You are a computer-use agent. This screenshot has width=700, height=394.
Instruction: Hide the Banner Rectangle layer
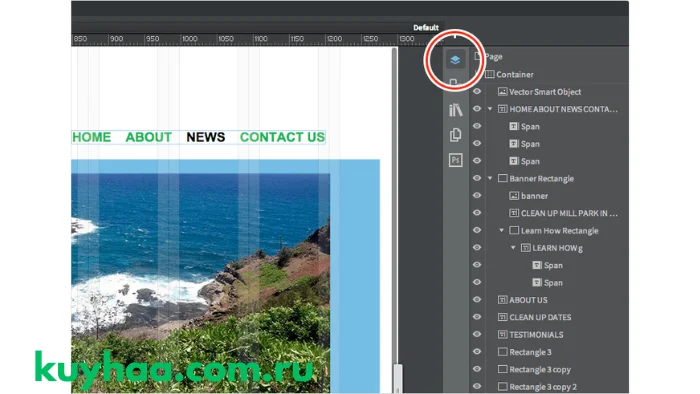coord(477,178)
